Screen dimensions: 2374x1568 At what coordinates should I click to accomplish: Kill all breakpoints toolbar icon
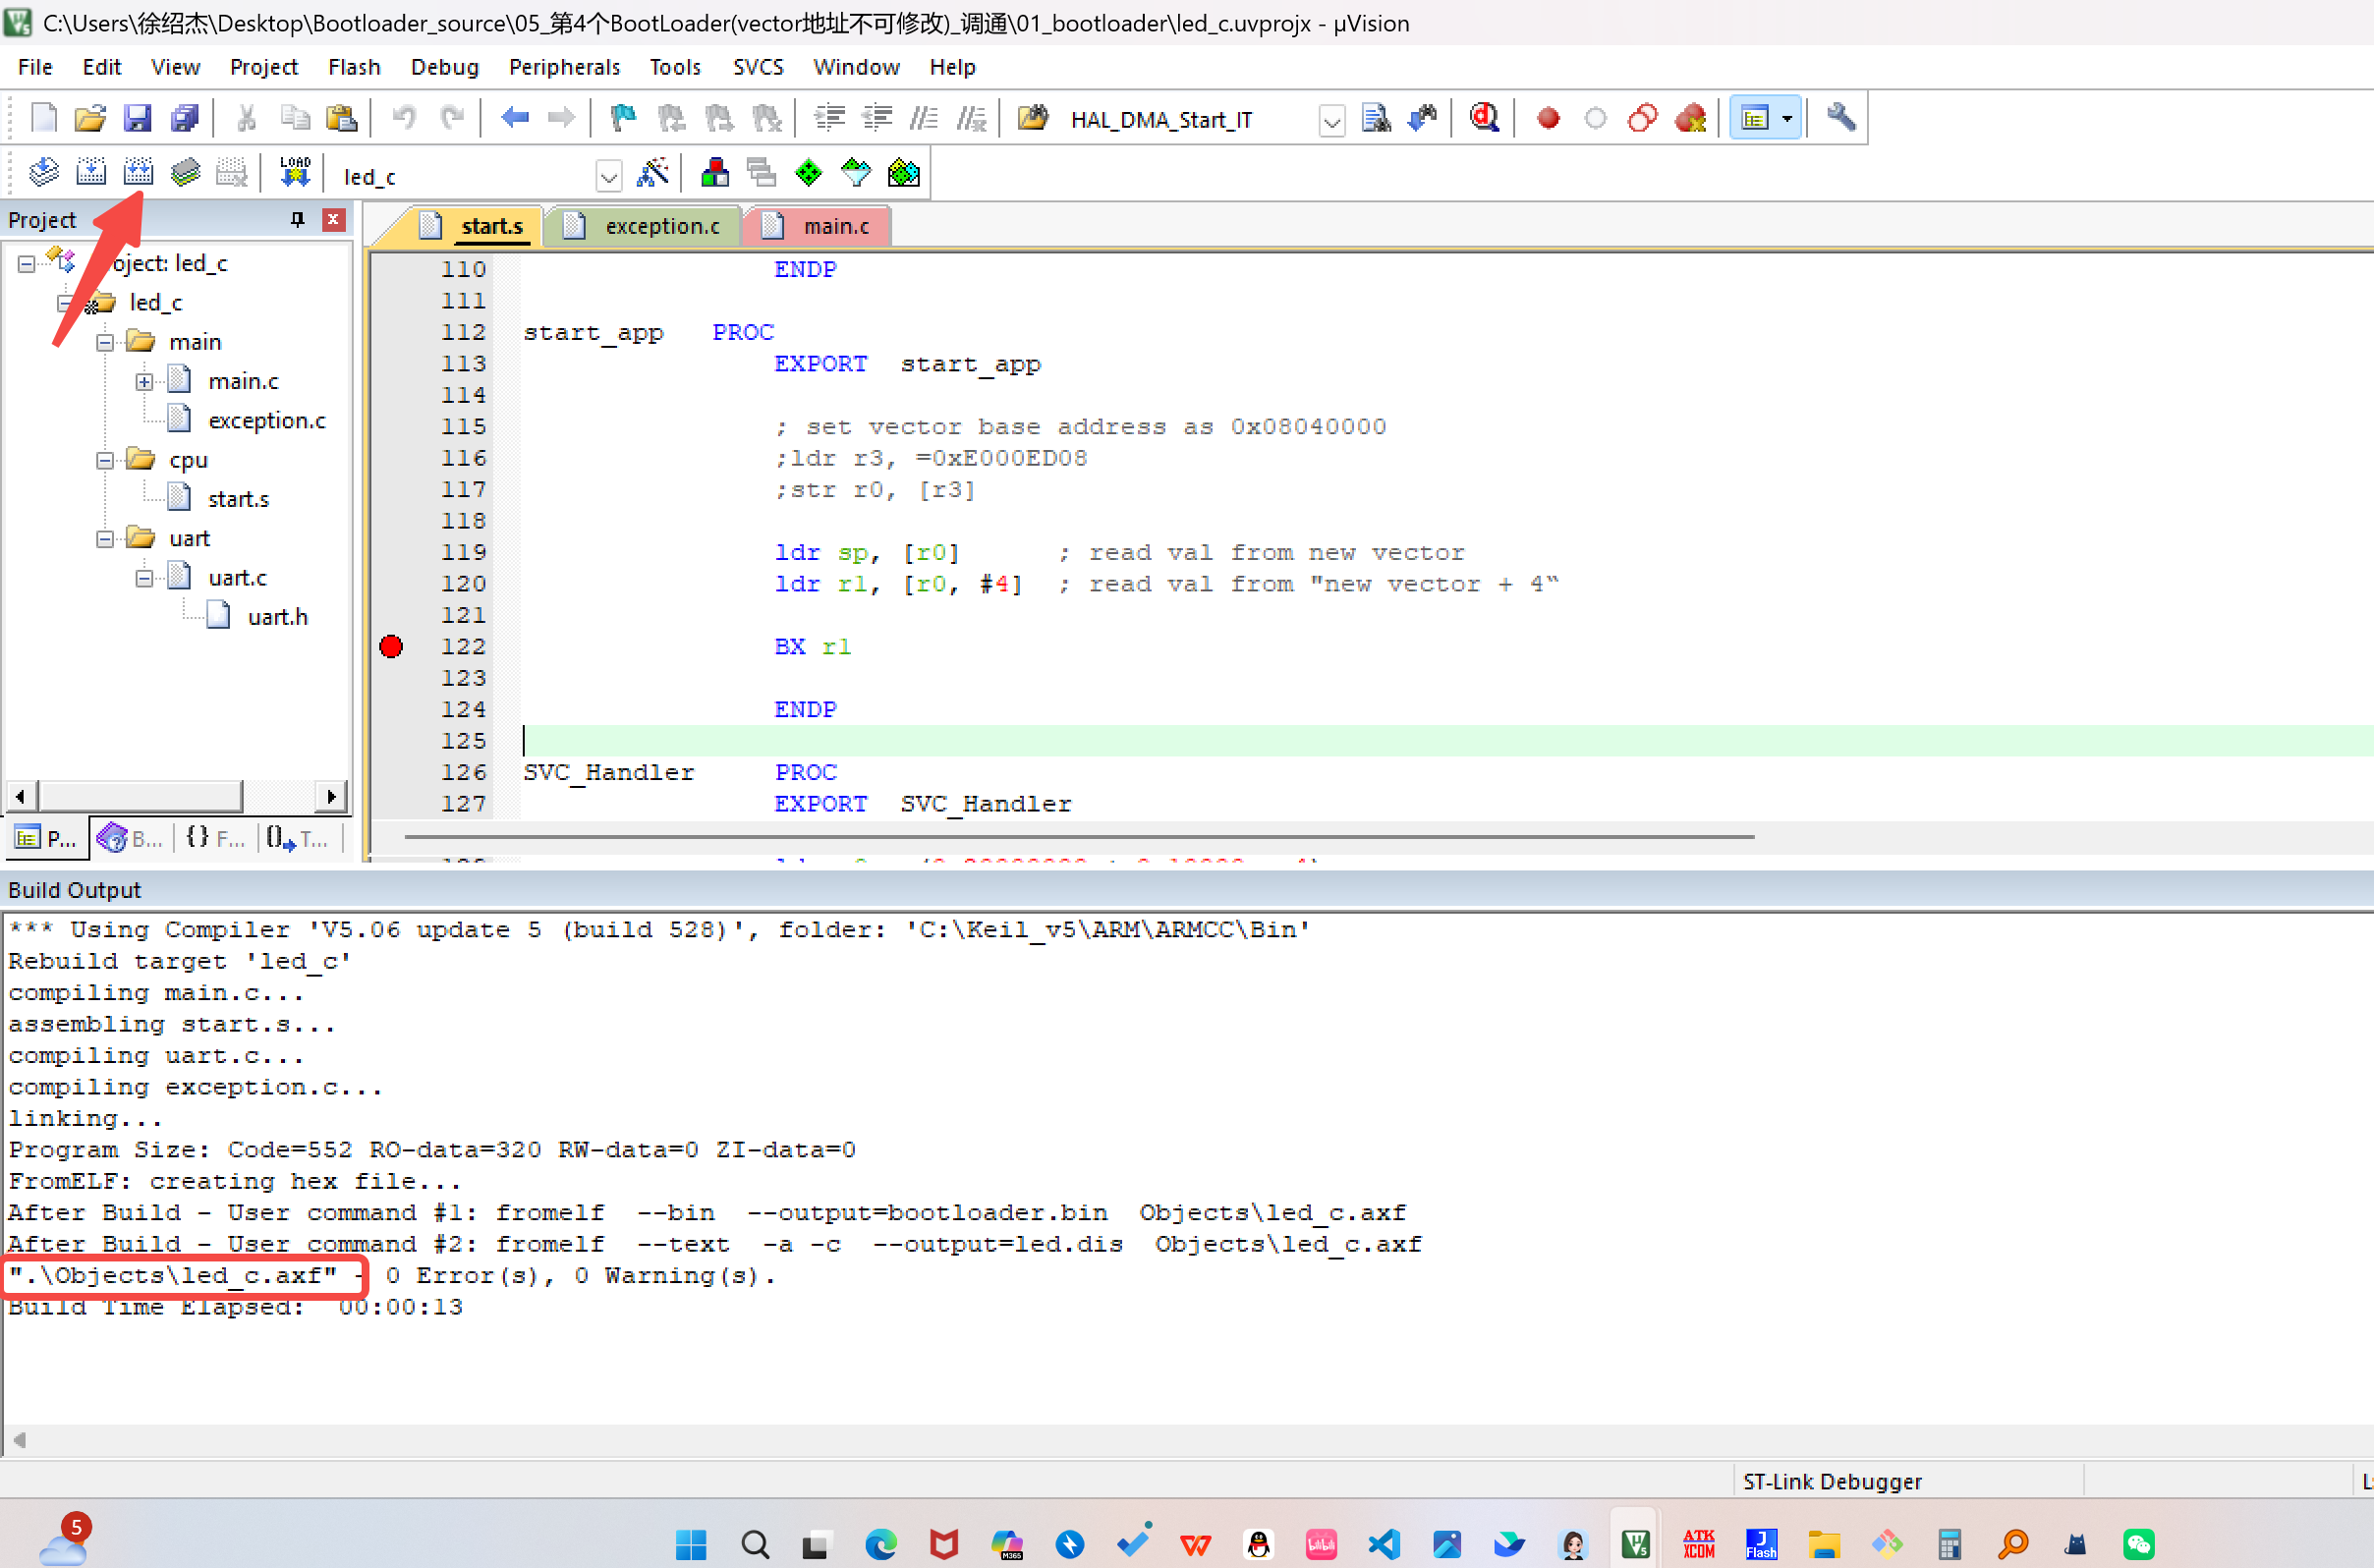[1690, 118]
